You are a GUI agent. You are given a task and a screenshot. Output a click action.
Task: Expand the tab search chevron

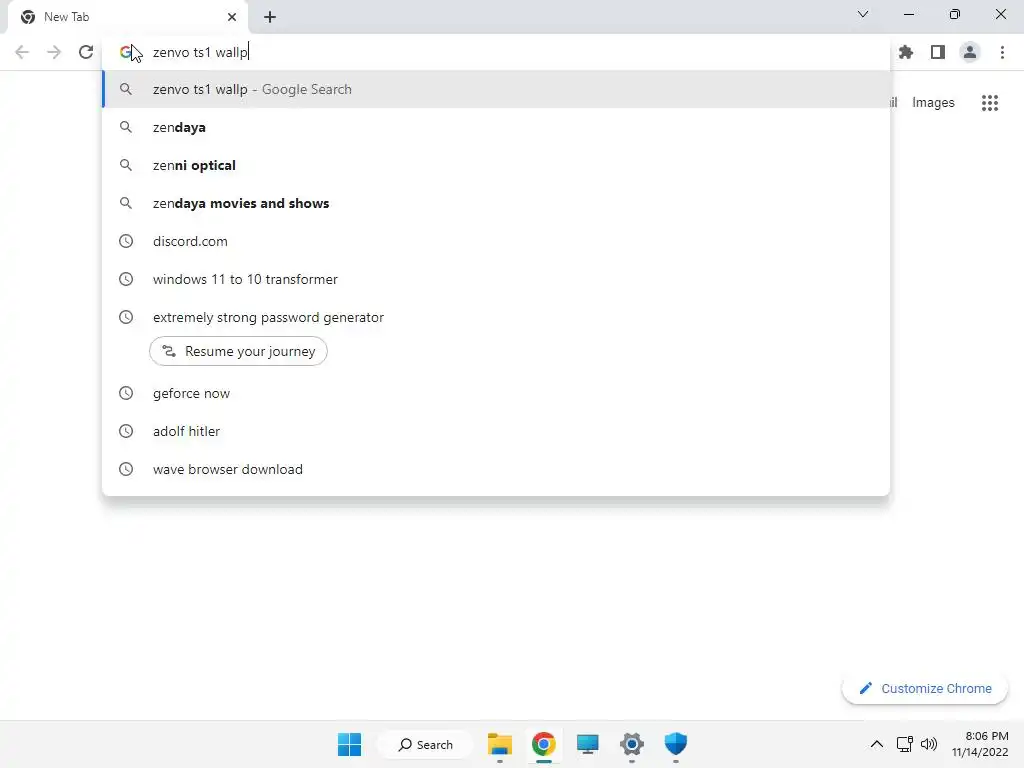point(863,14)
